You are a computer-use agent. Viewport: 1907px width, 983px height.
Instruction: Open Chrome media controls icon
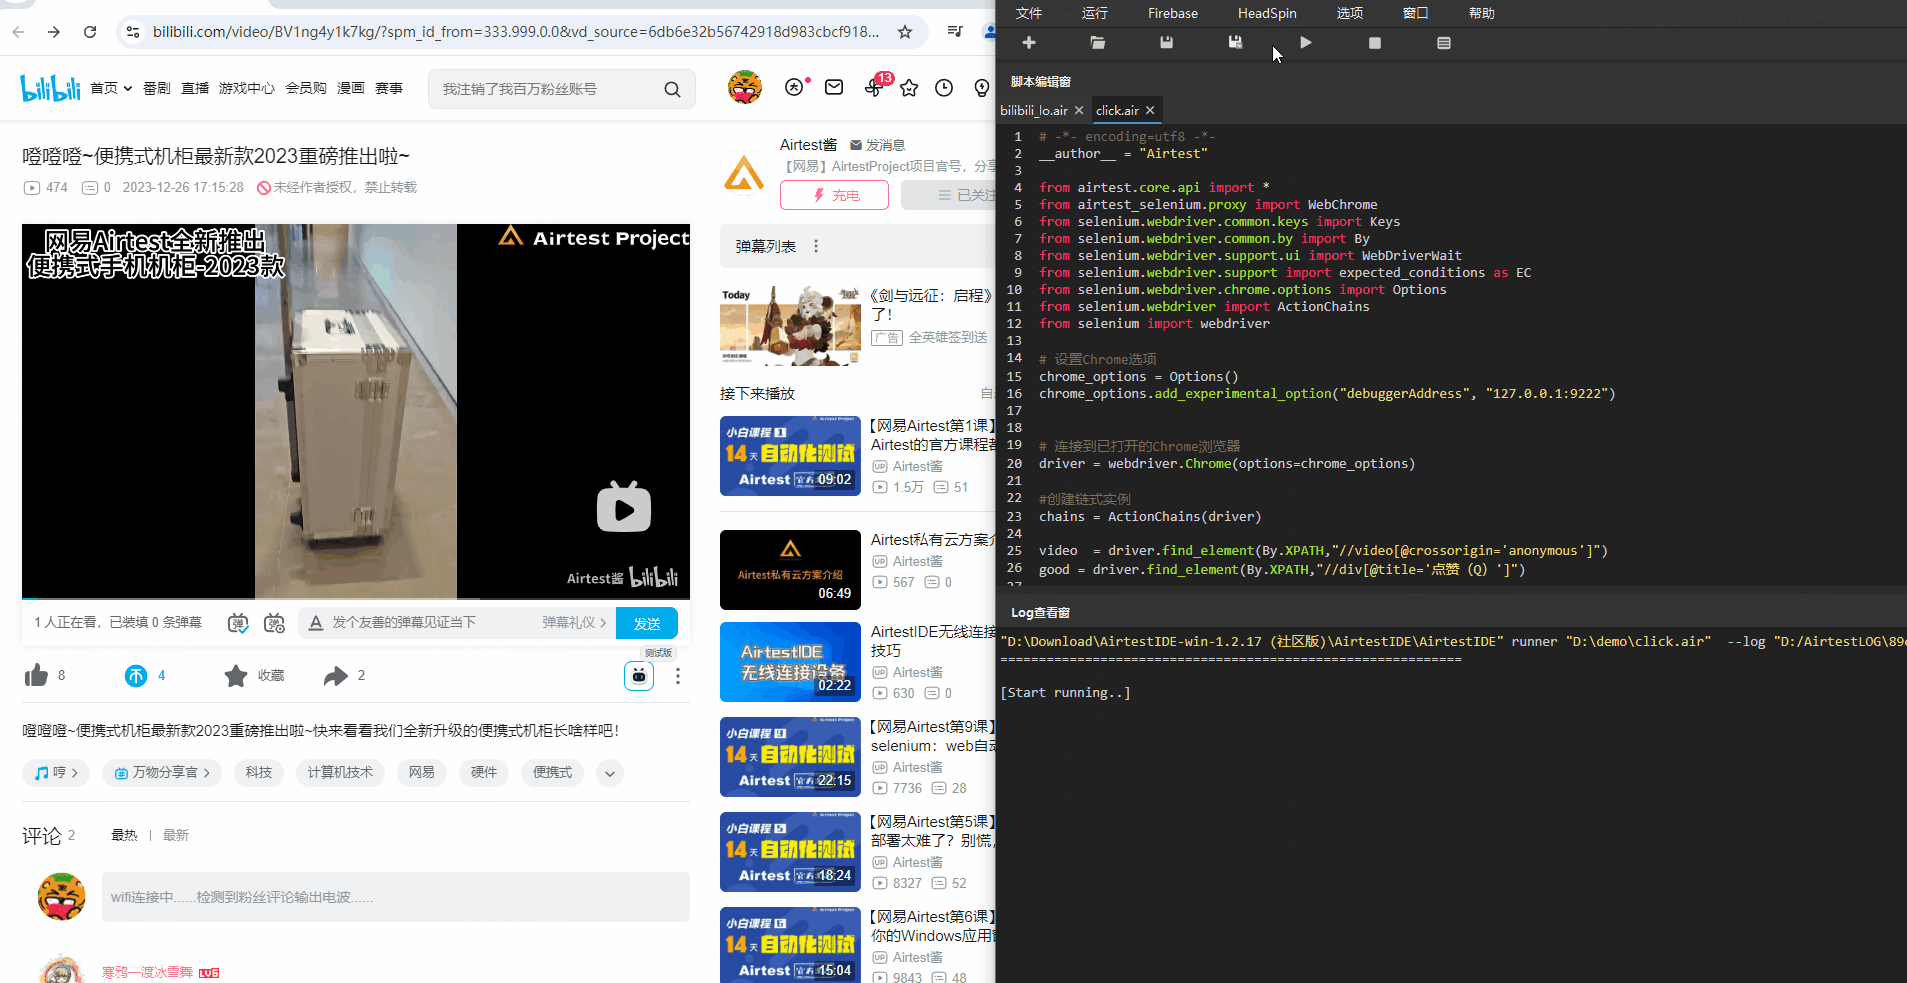(x=955, y=32)
